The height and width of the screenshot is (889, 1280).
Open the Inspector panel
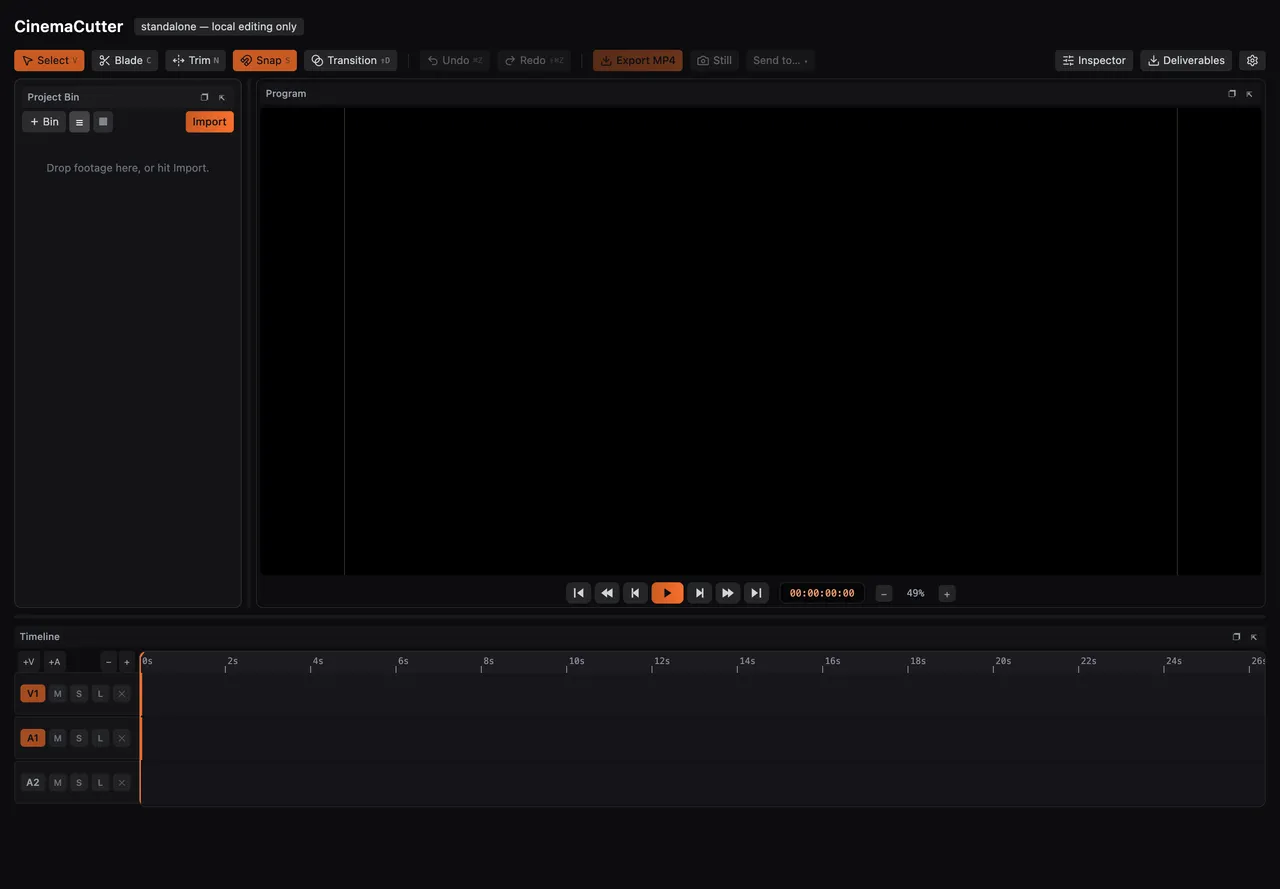pos(1094,61)
